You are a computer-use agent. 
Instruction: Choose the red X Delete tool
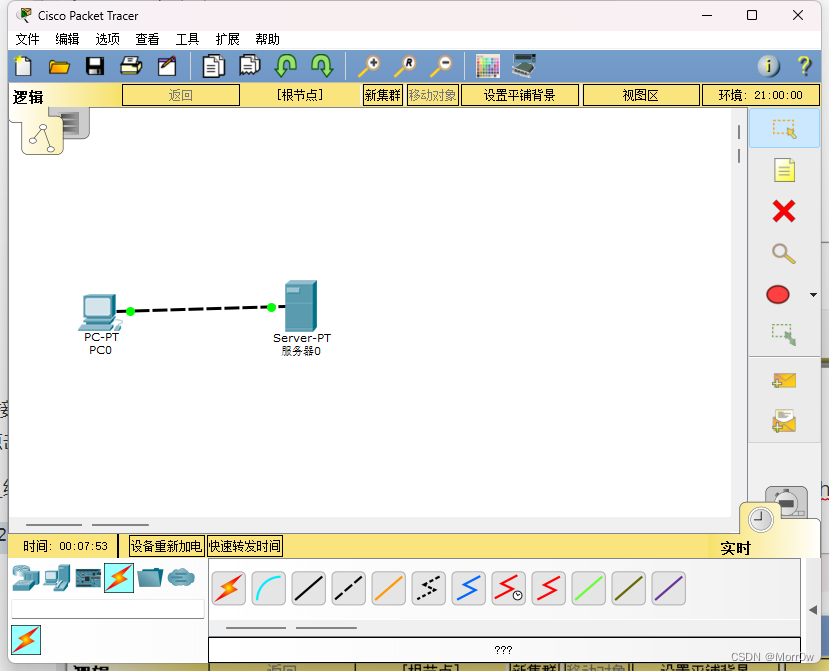(x=784, y=212)
